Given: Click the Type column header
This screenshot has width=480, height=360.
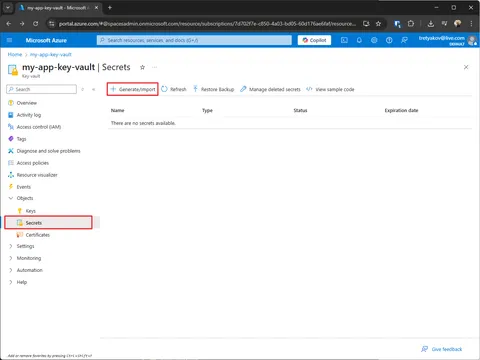Looking at the screenshot, I should [207, 110].
